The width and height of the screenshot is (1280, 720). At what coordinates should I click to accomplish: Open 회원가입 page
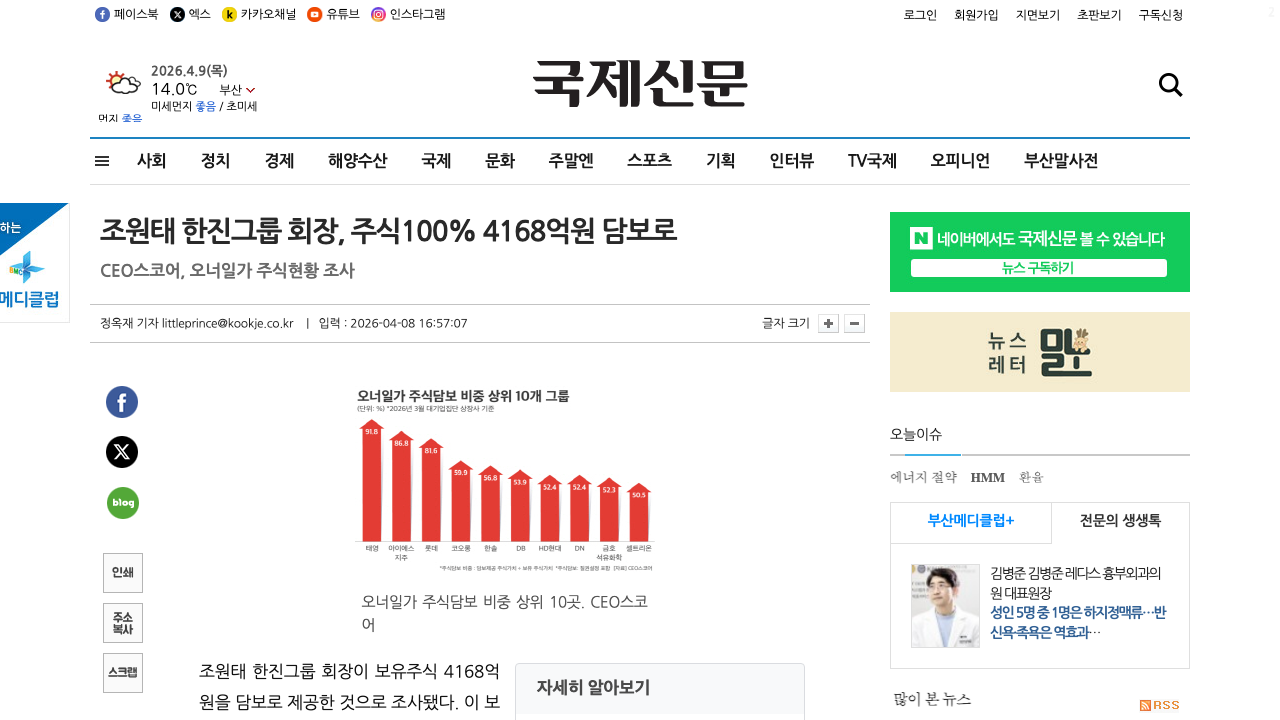976,15
